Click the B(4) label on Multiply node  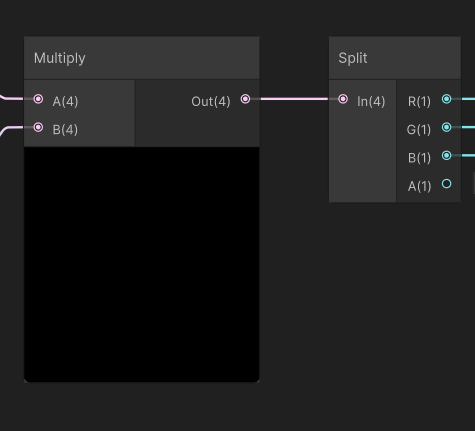click(x=65, y=130)
